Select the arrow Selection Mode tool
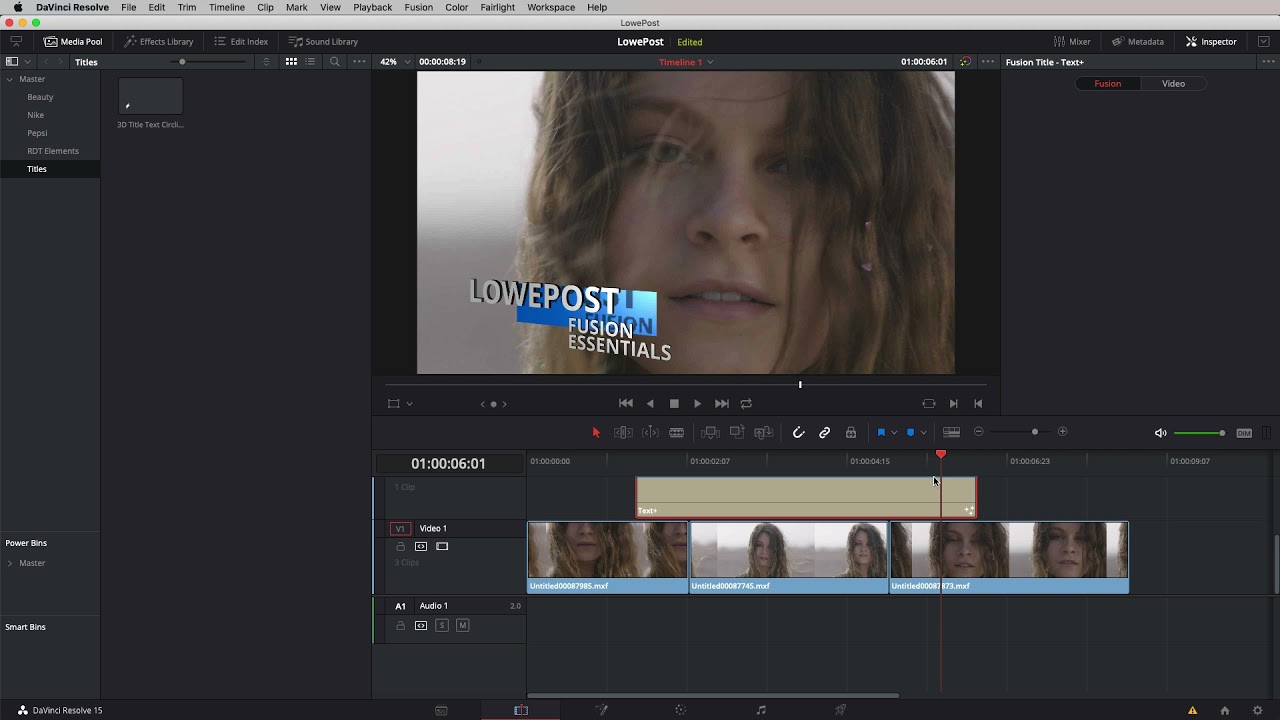 click(596, 432)
